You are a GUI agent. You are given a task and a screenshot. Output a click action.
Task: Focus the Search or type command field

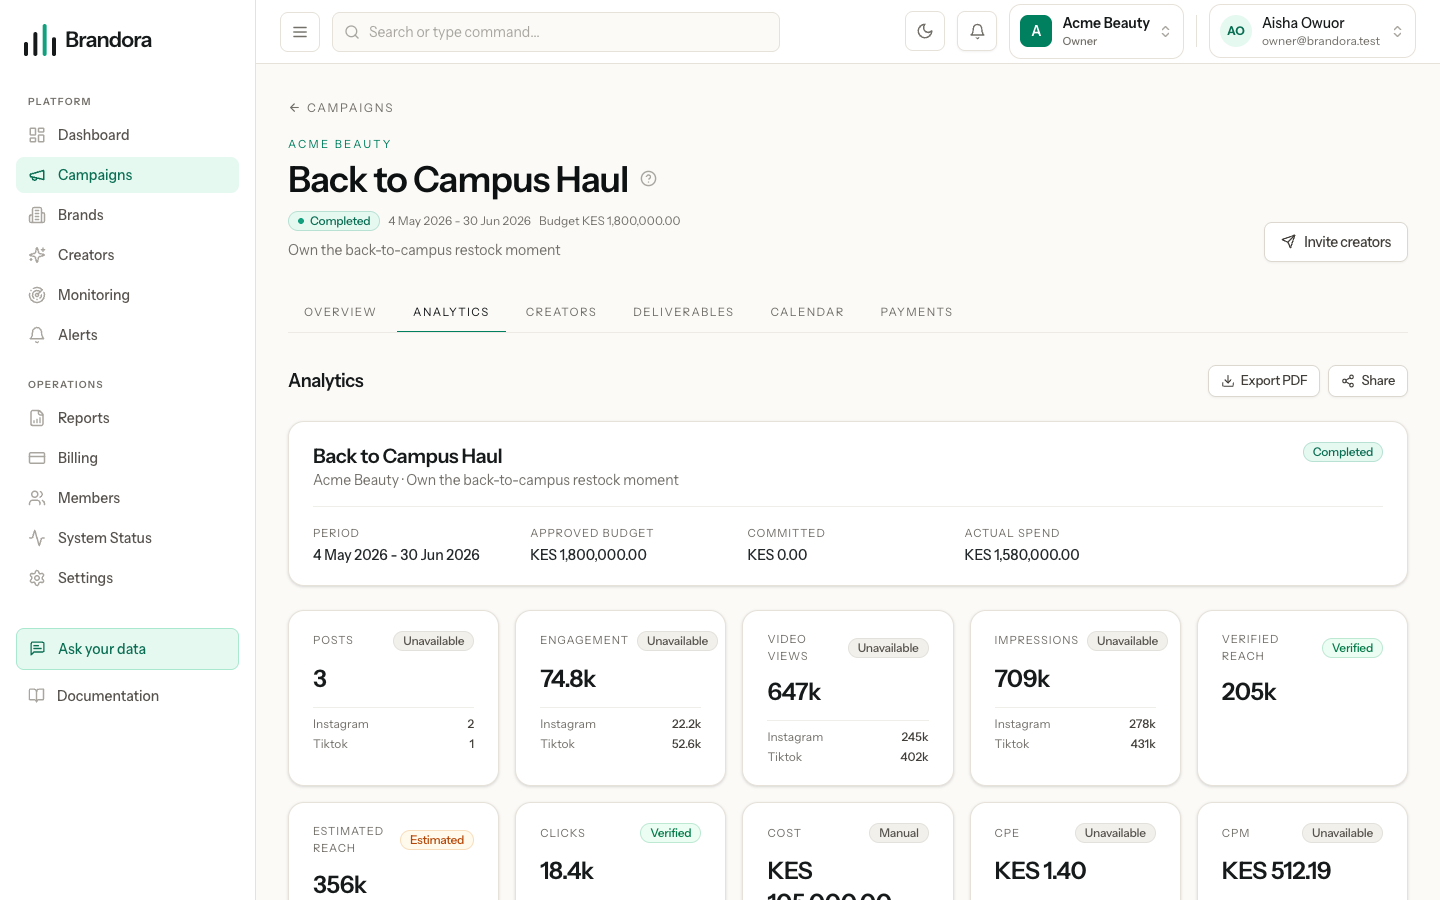tap(556, 32)
